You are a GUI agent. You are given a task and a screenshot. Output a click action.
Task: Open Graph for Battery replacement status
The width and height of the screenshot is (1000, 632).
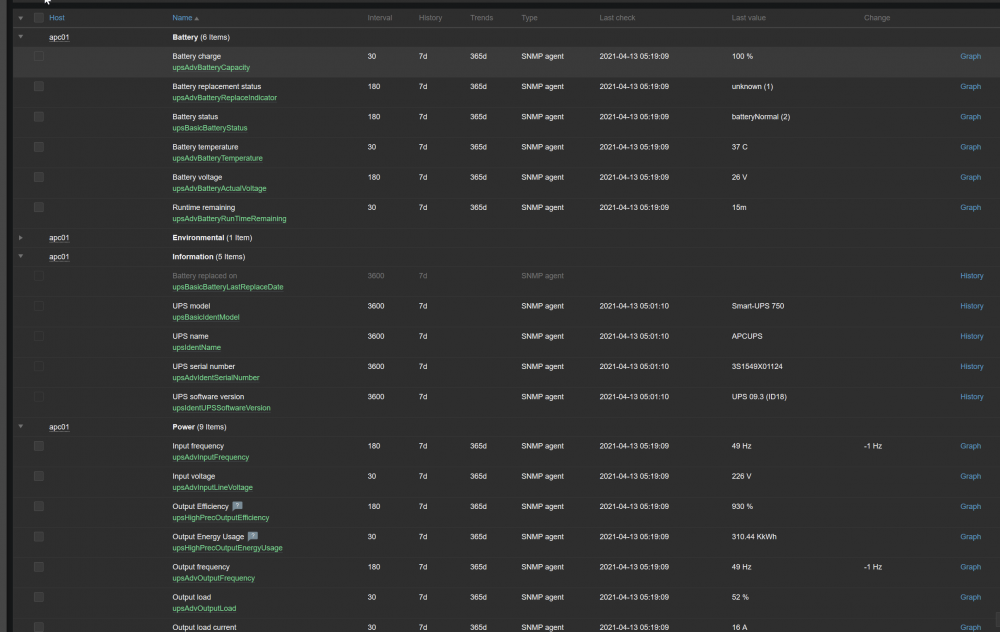(x=970, y=86)
